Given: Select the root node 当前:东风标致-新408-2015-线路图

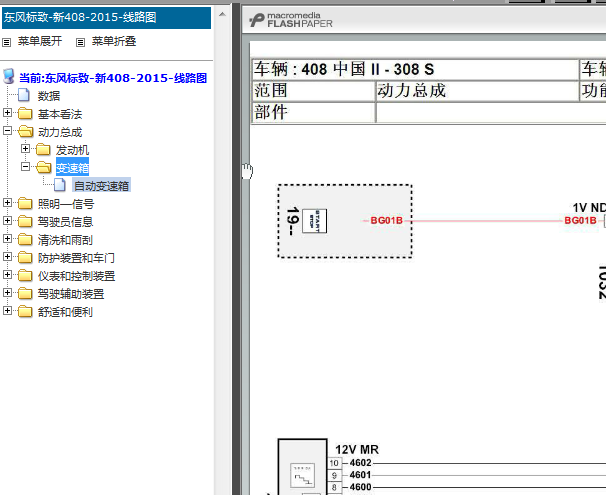Looking at the screenshot, I should coord(113,78).
